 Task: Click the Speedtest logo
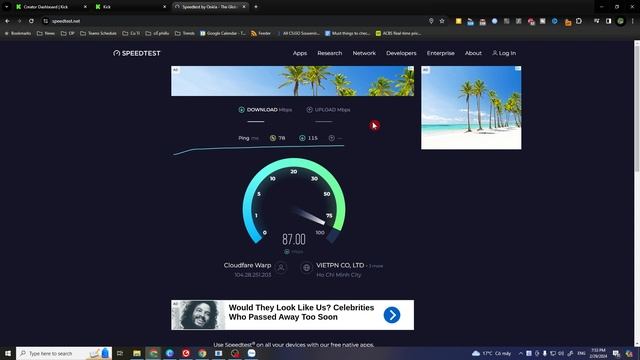click(137, 53)
